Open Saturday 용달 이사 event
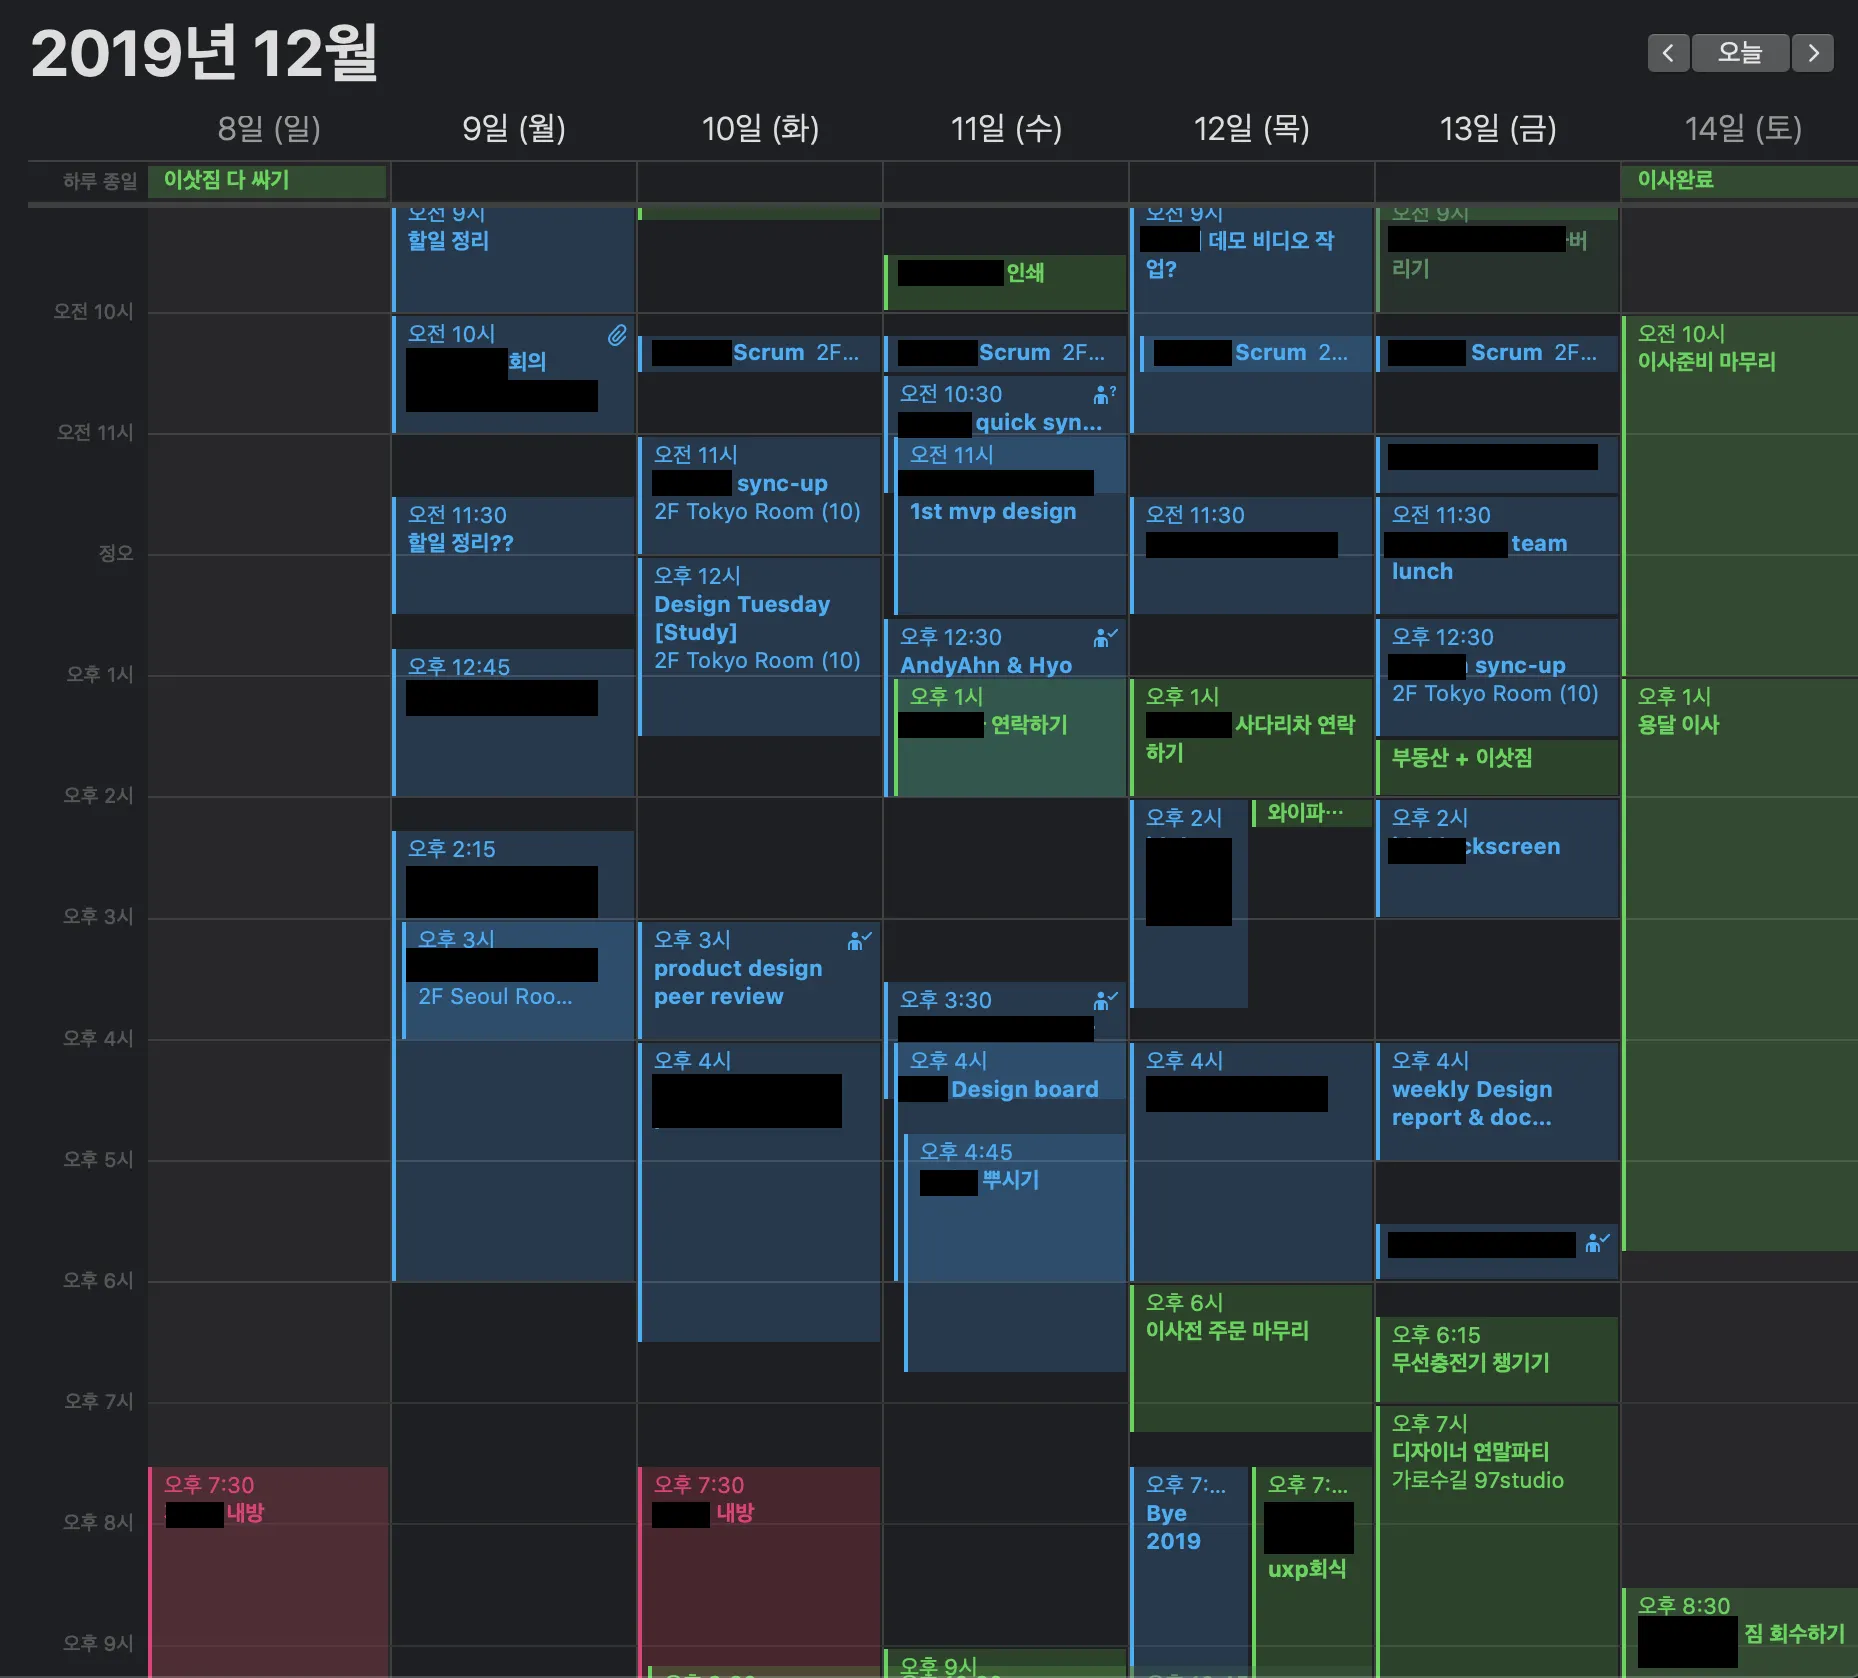The width and height of the screenshot is (1858, 1678). tap(1739, 964)
